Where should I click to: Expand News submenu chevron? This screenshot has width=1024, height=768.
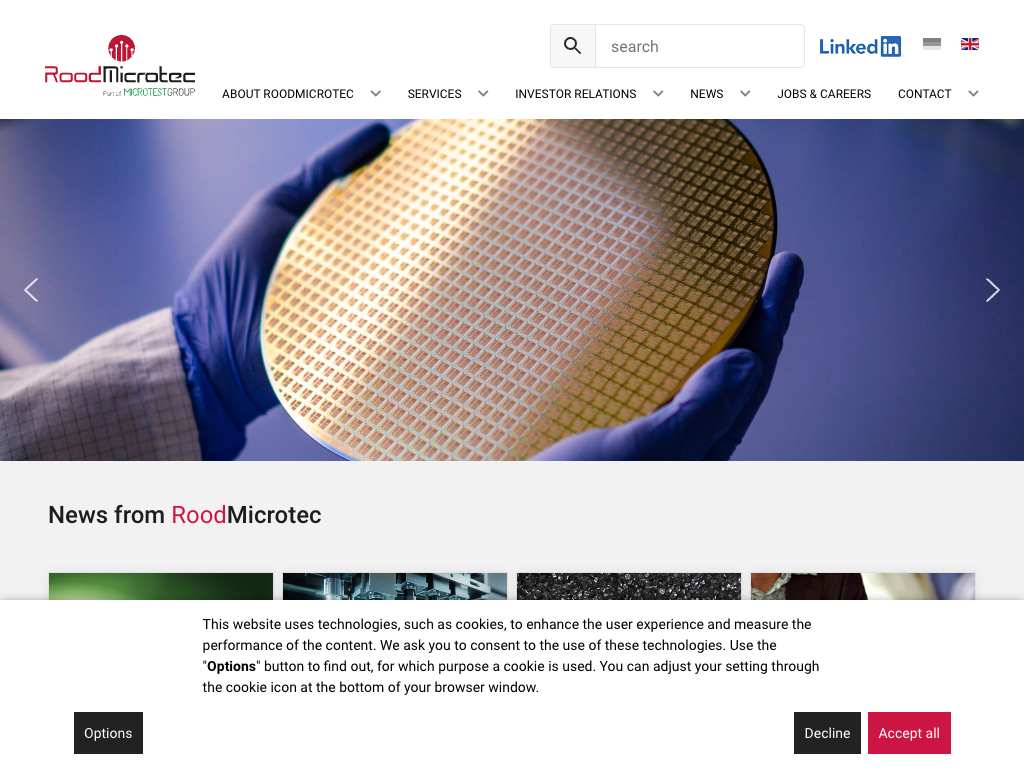(x=745, y=93)
